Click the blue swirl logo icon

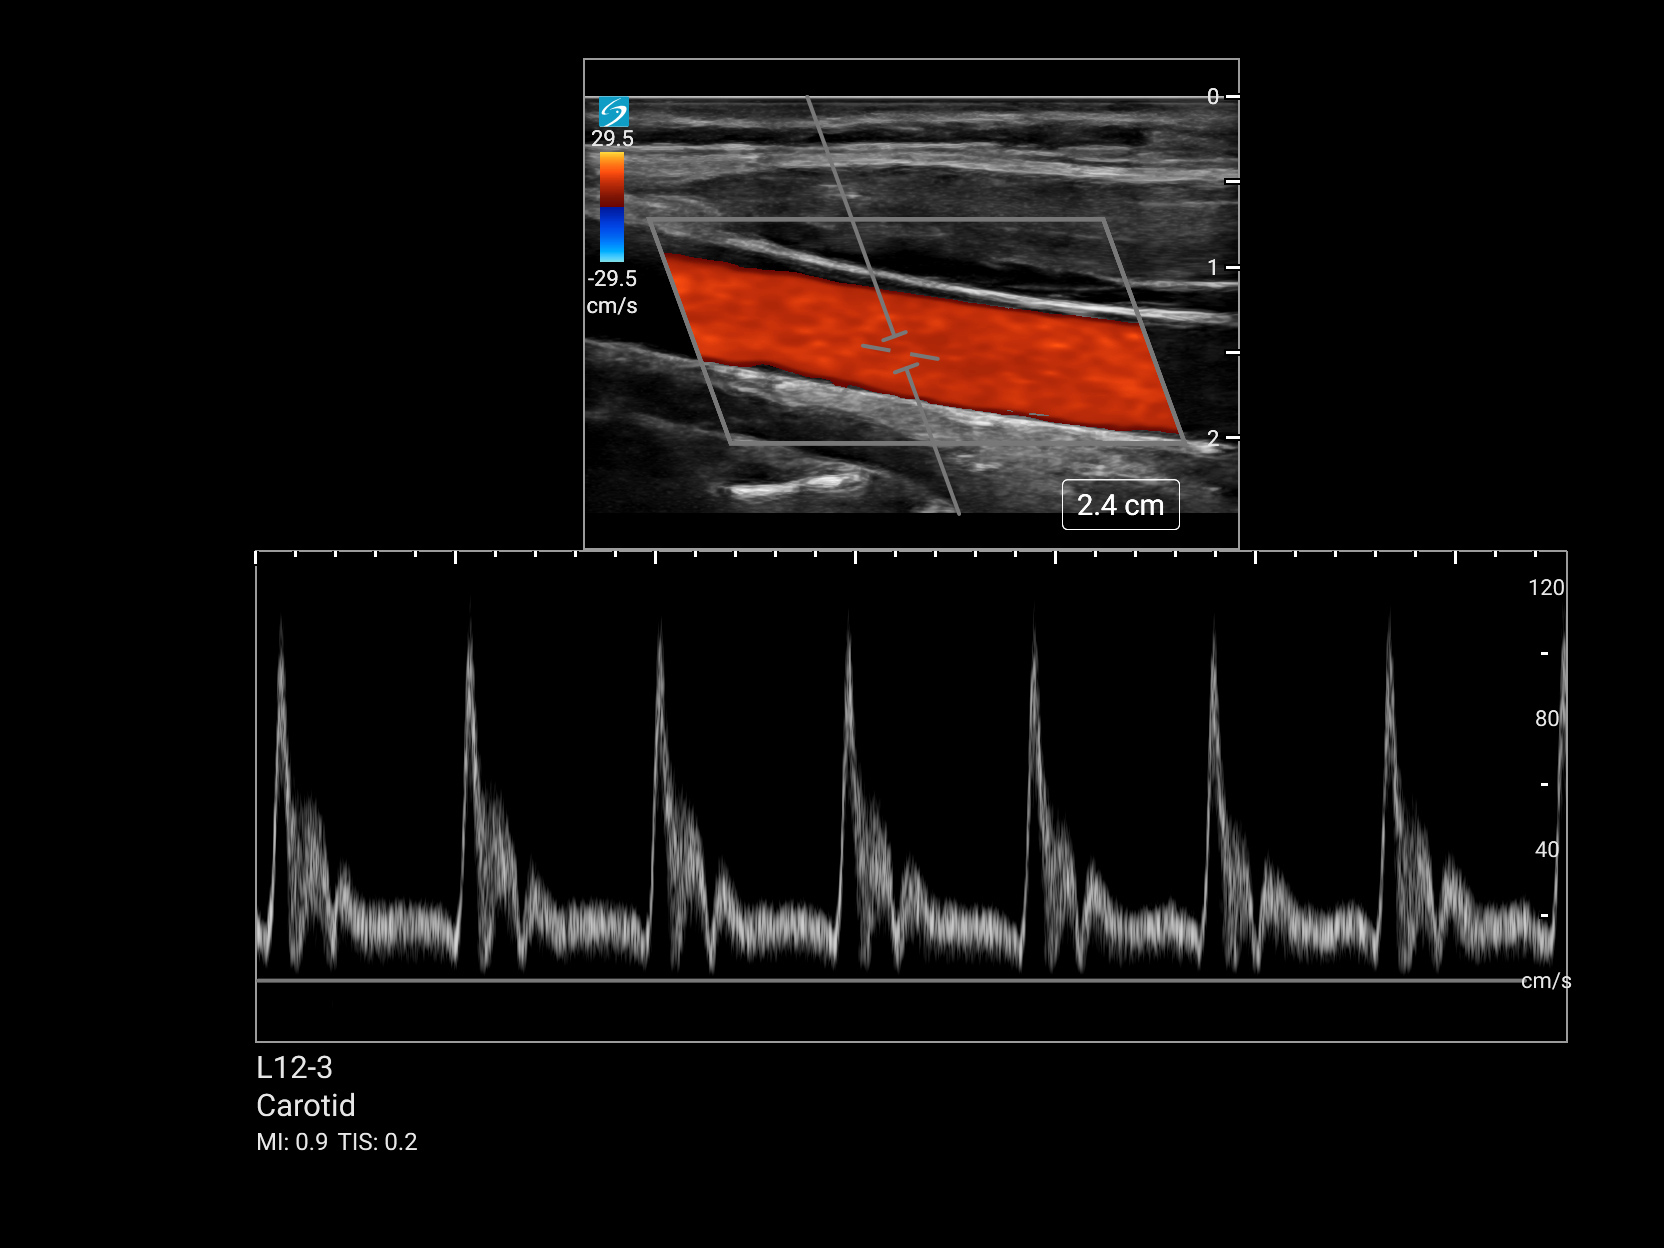click(x=613, y=111)
